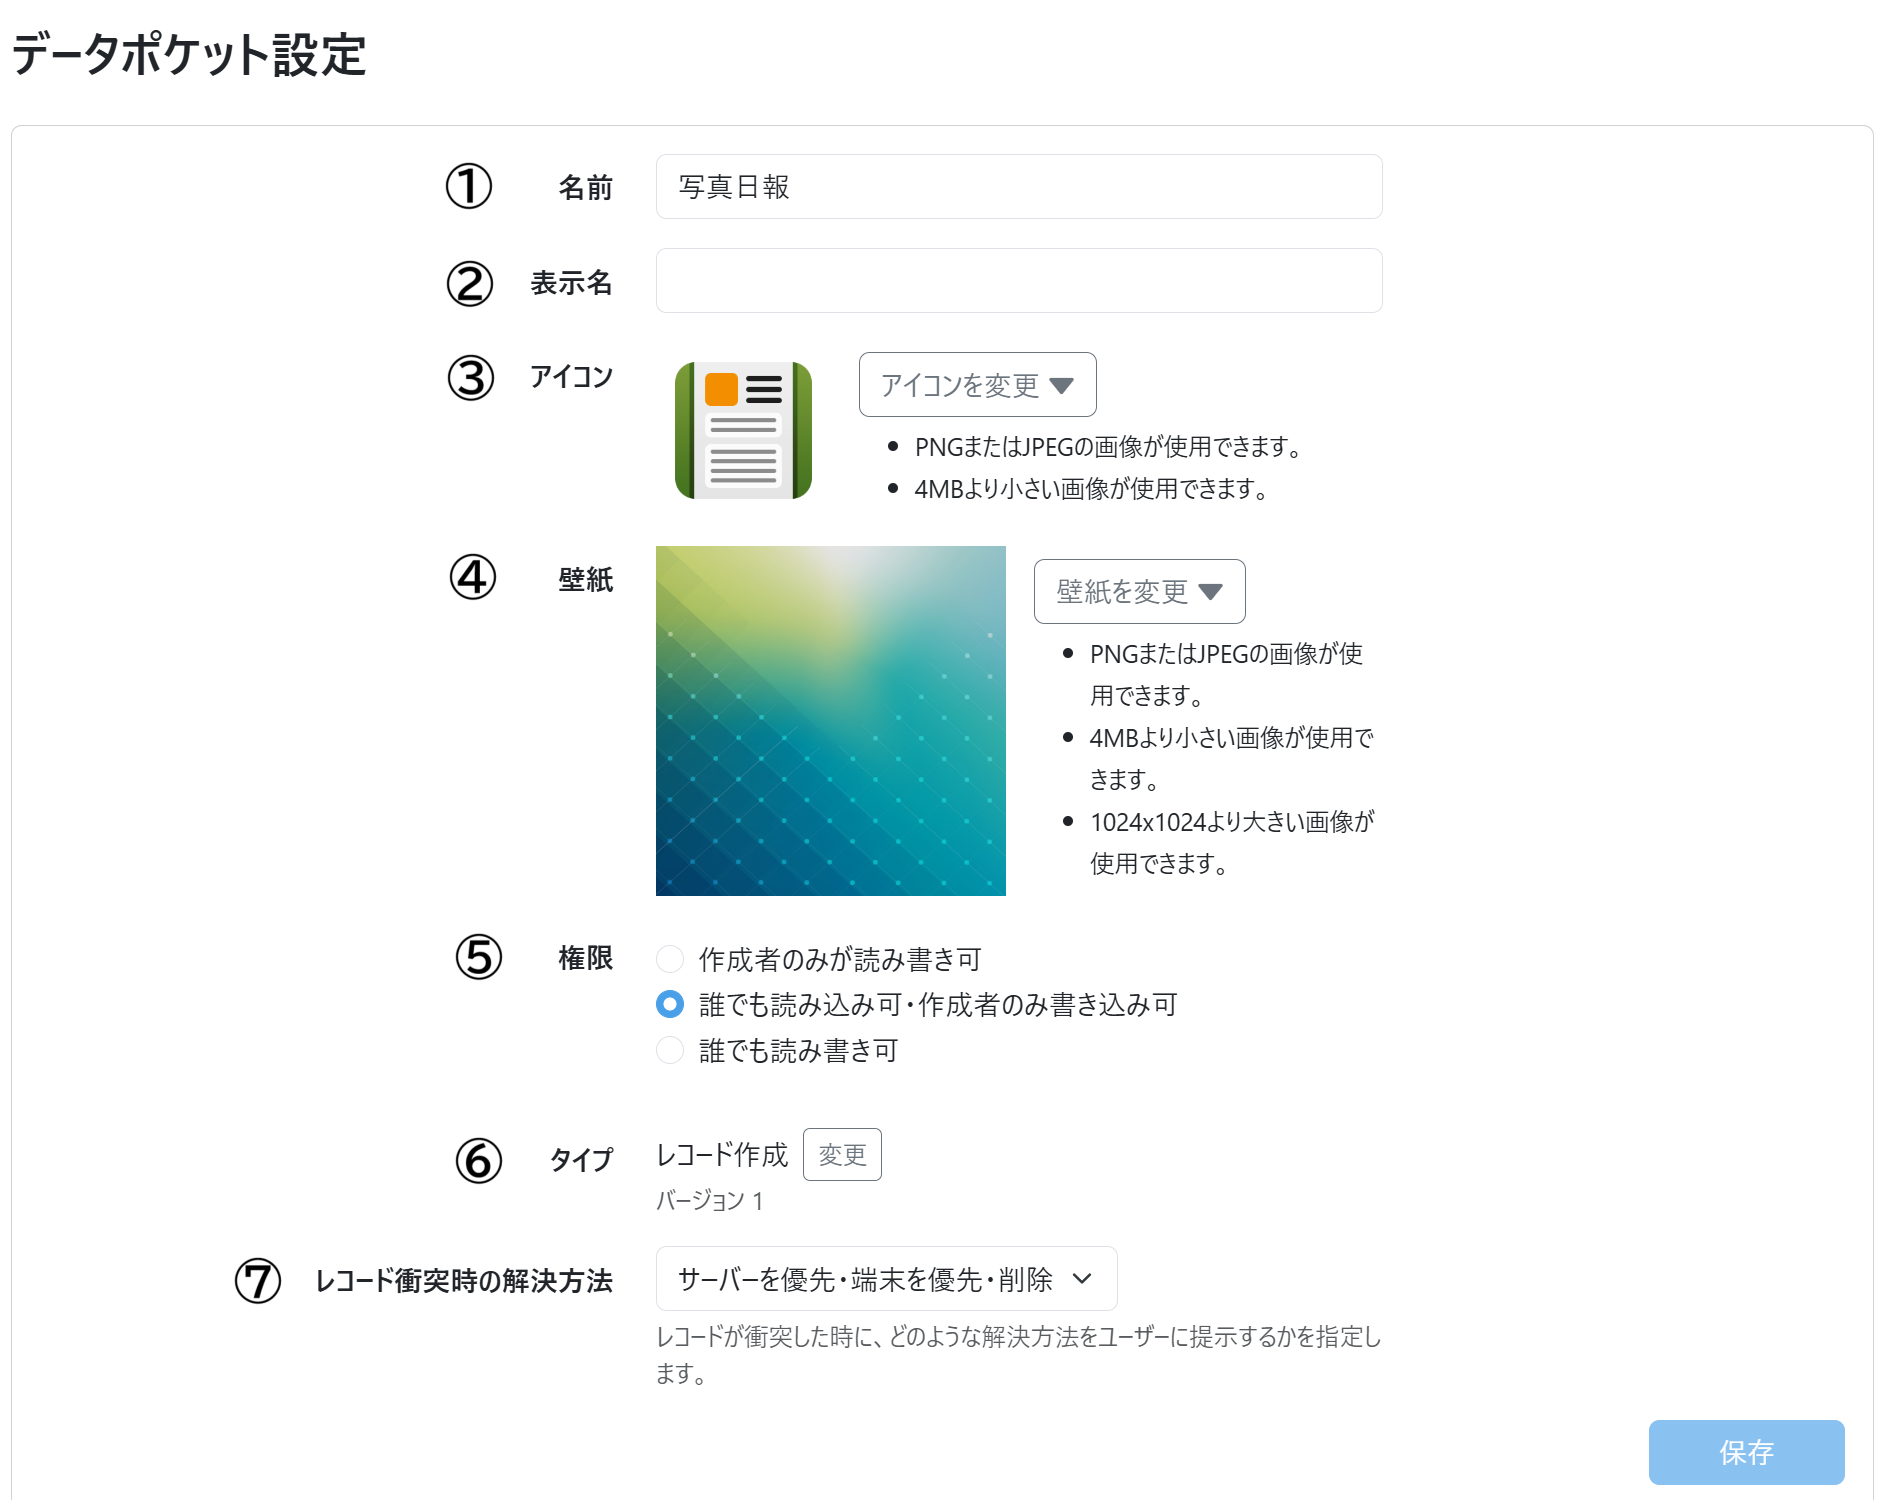Click the 名前 field containing 写真日報
Screen dimensions: 1885x1510
(x=1018, y=187)
